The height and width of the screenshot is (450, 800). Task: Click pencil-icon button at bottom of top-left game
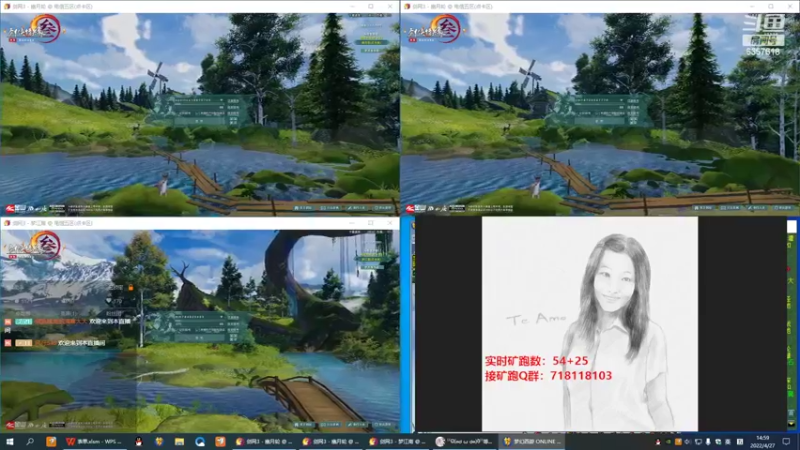(x=357, y=208)
